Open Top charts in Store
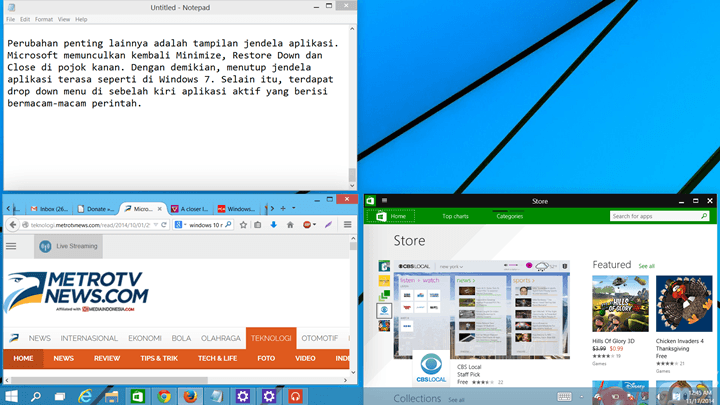The height and width of the screenshot is (405, 720). [x=456, y=216]
